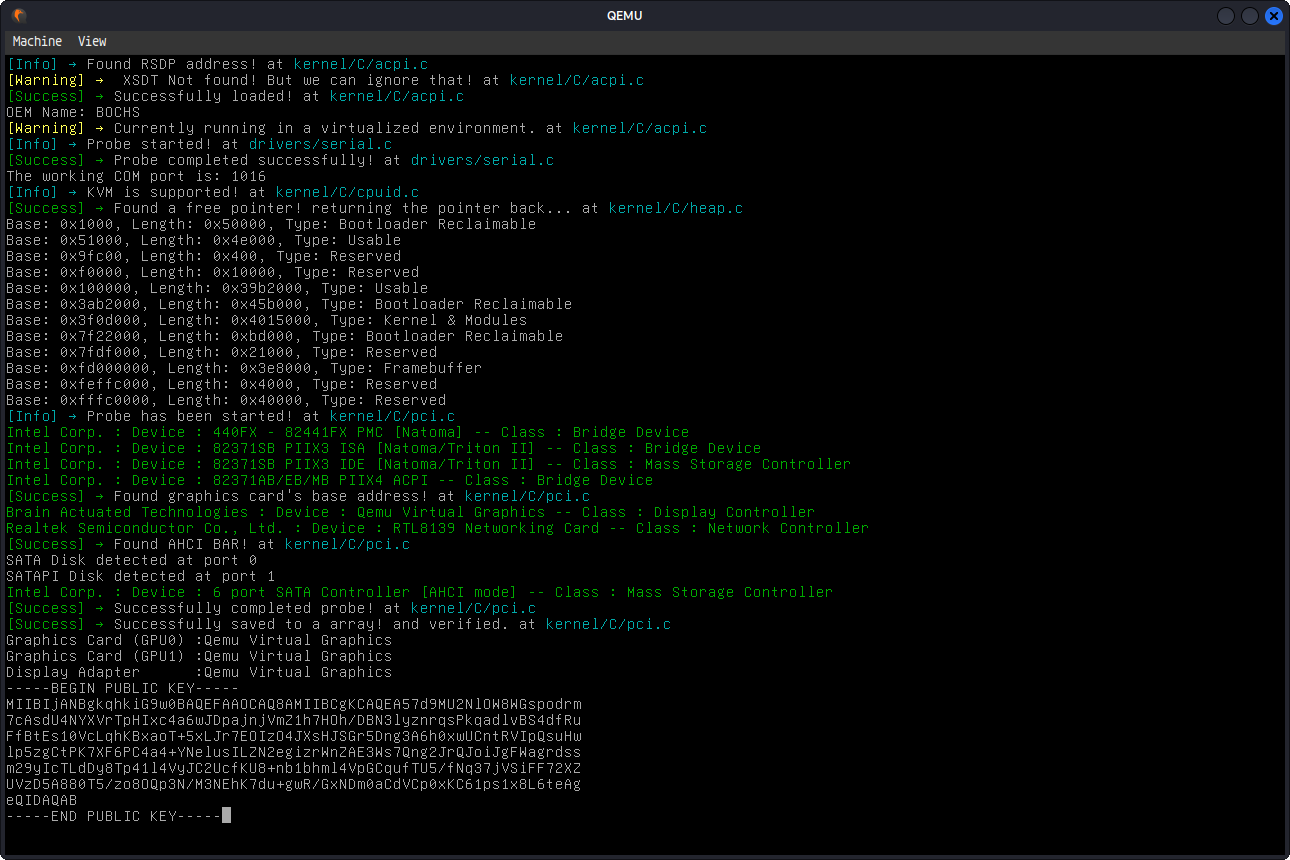Click the '6 port SATA Controller' line
The height and width of the screenshot is (860, 1290).
pos(420,592)
